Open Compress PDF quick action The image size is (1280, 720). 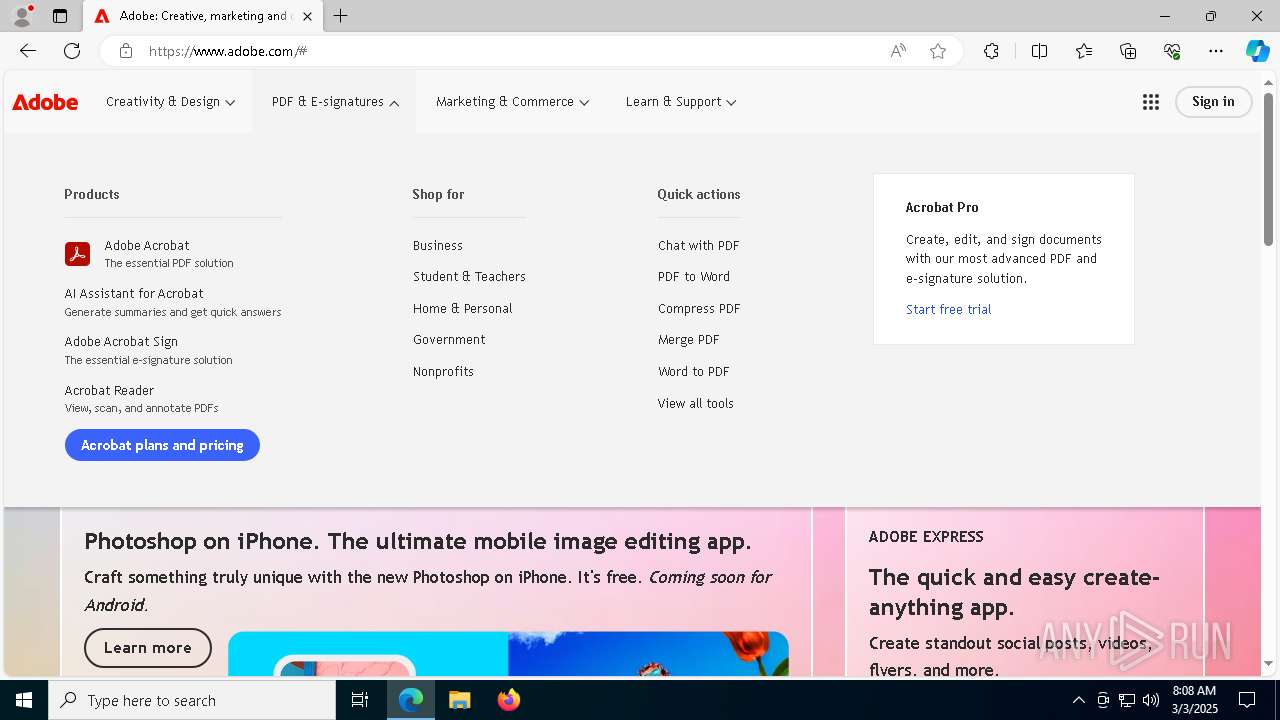[699, 308]
